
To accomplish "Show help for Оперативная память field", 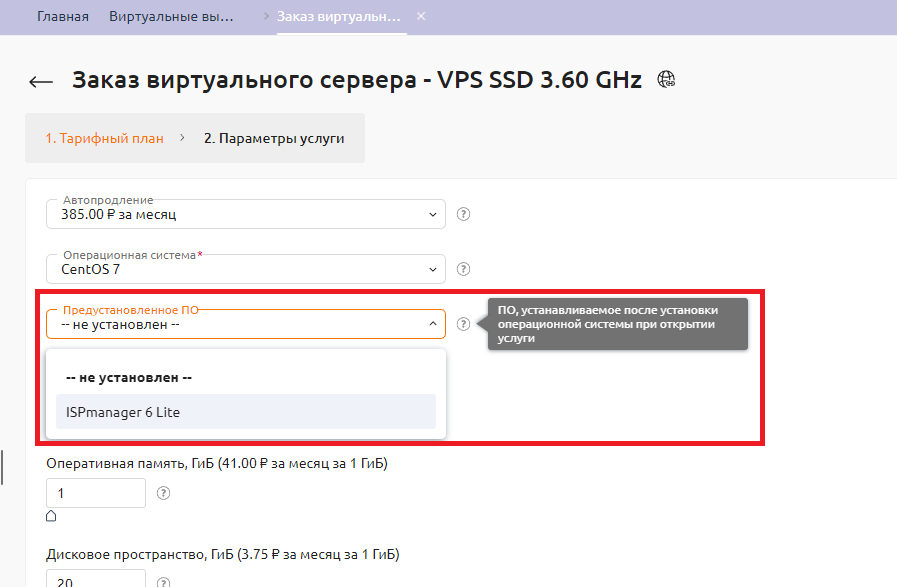I will pos(164,493).
